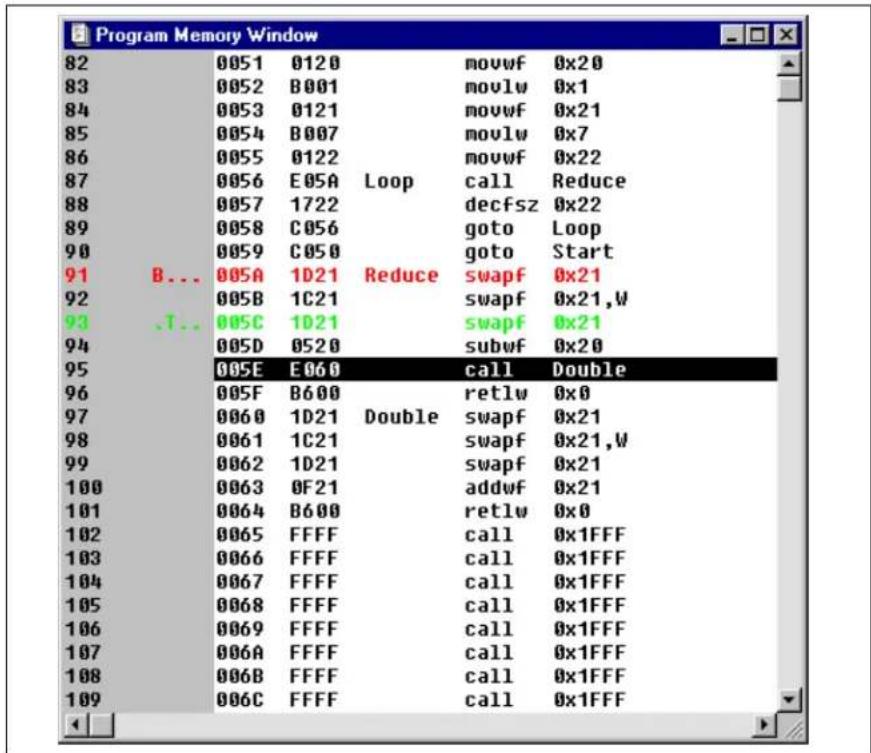Screen dimensions: 871x753
Task: Select the highlighted 'call Double' row at 005E
Action: (495, 369)
